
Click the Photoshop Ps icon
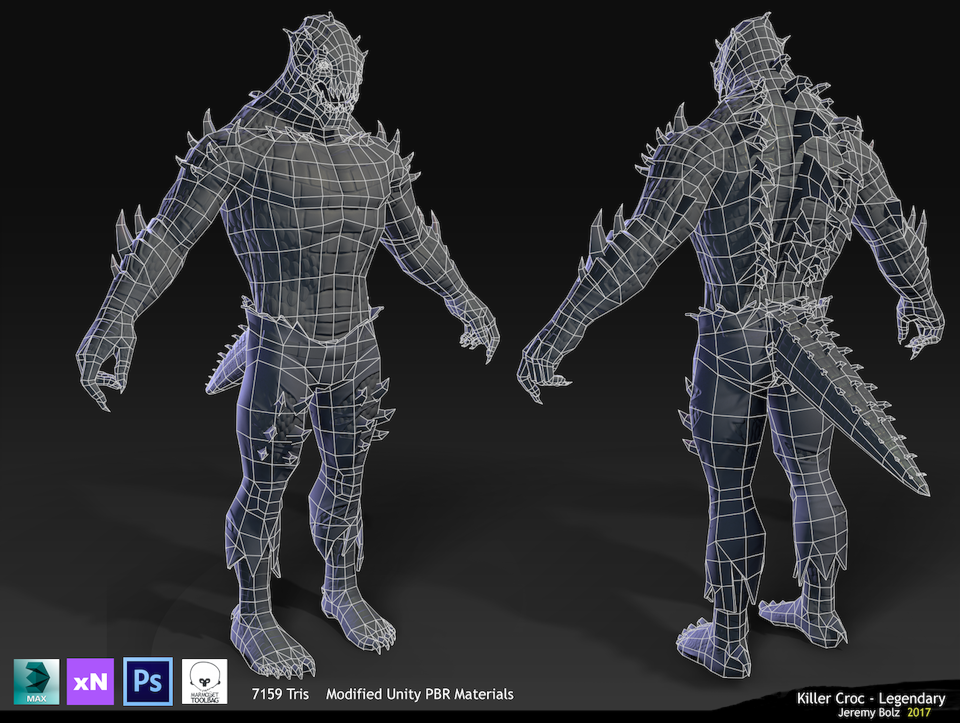148,681
